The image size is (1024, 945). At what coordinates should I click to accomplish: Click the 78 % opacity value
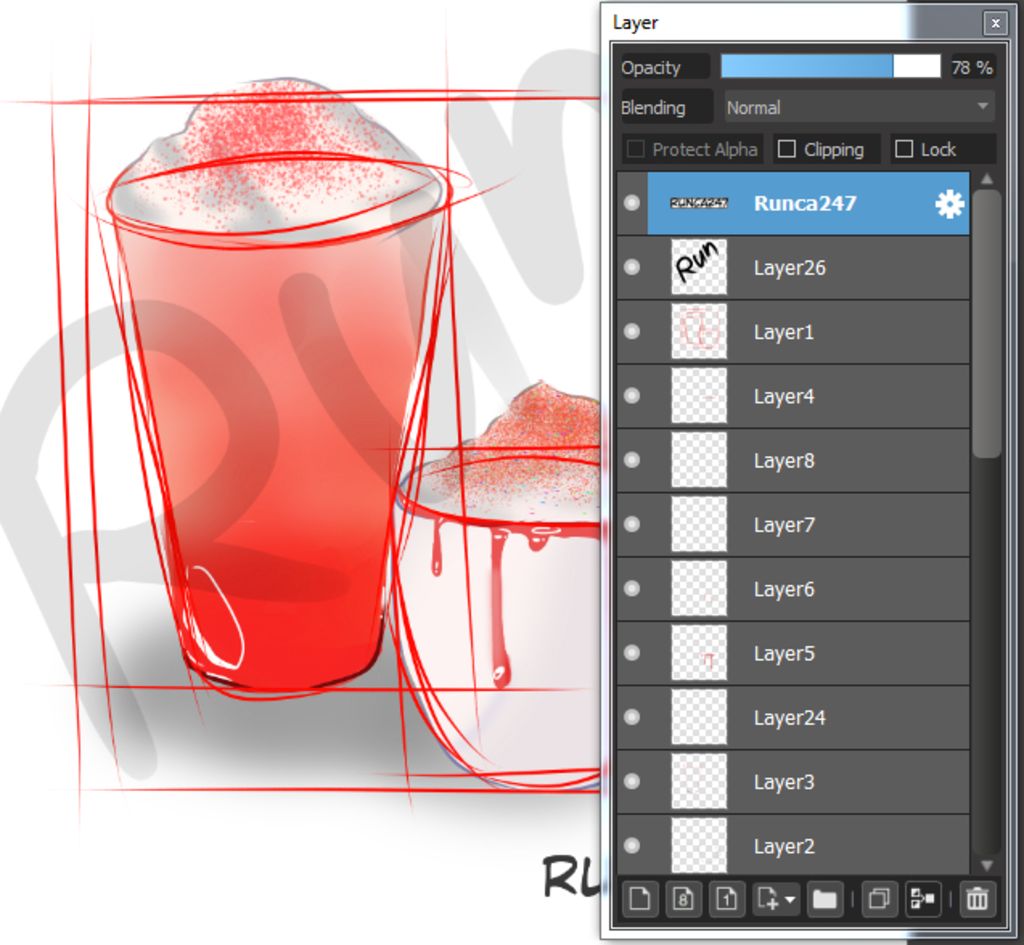click(971, 67)
